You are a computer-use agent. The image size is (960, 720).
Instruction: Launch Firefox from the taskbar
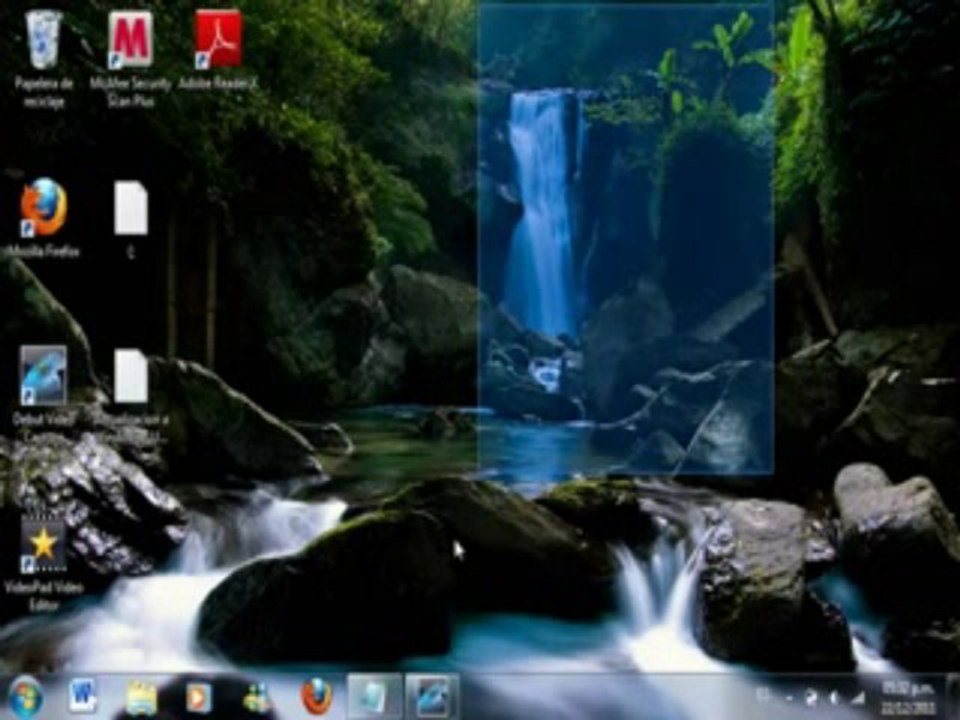coord(316,697)
